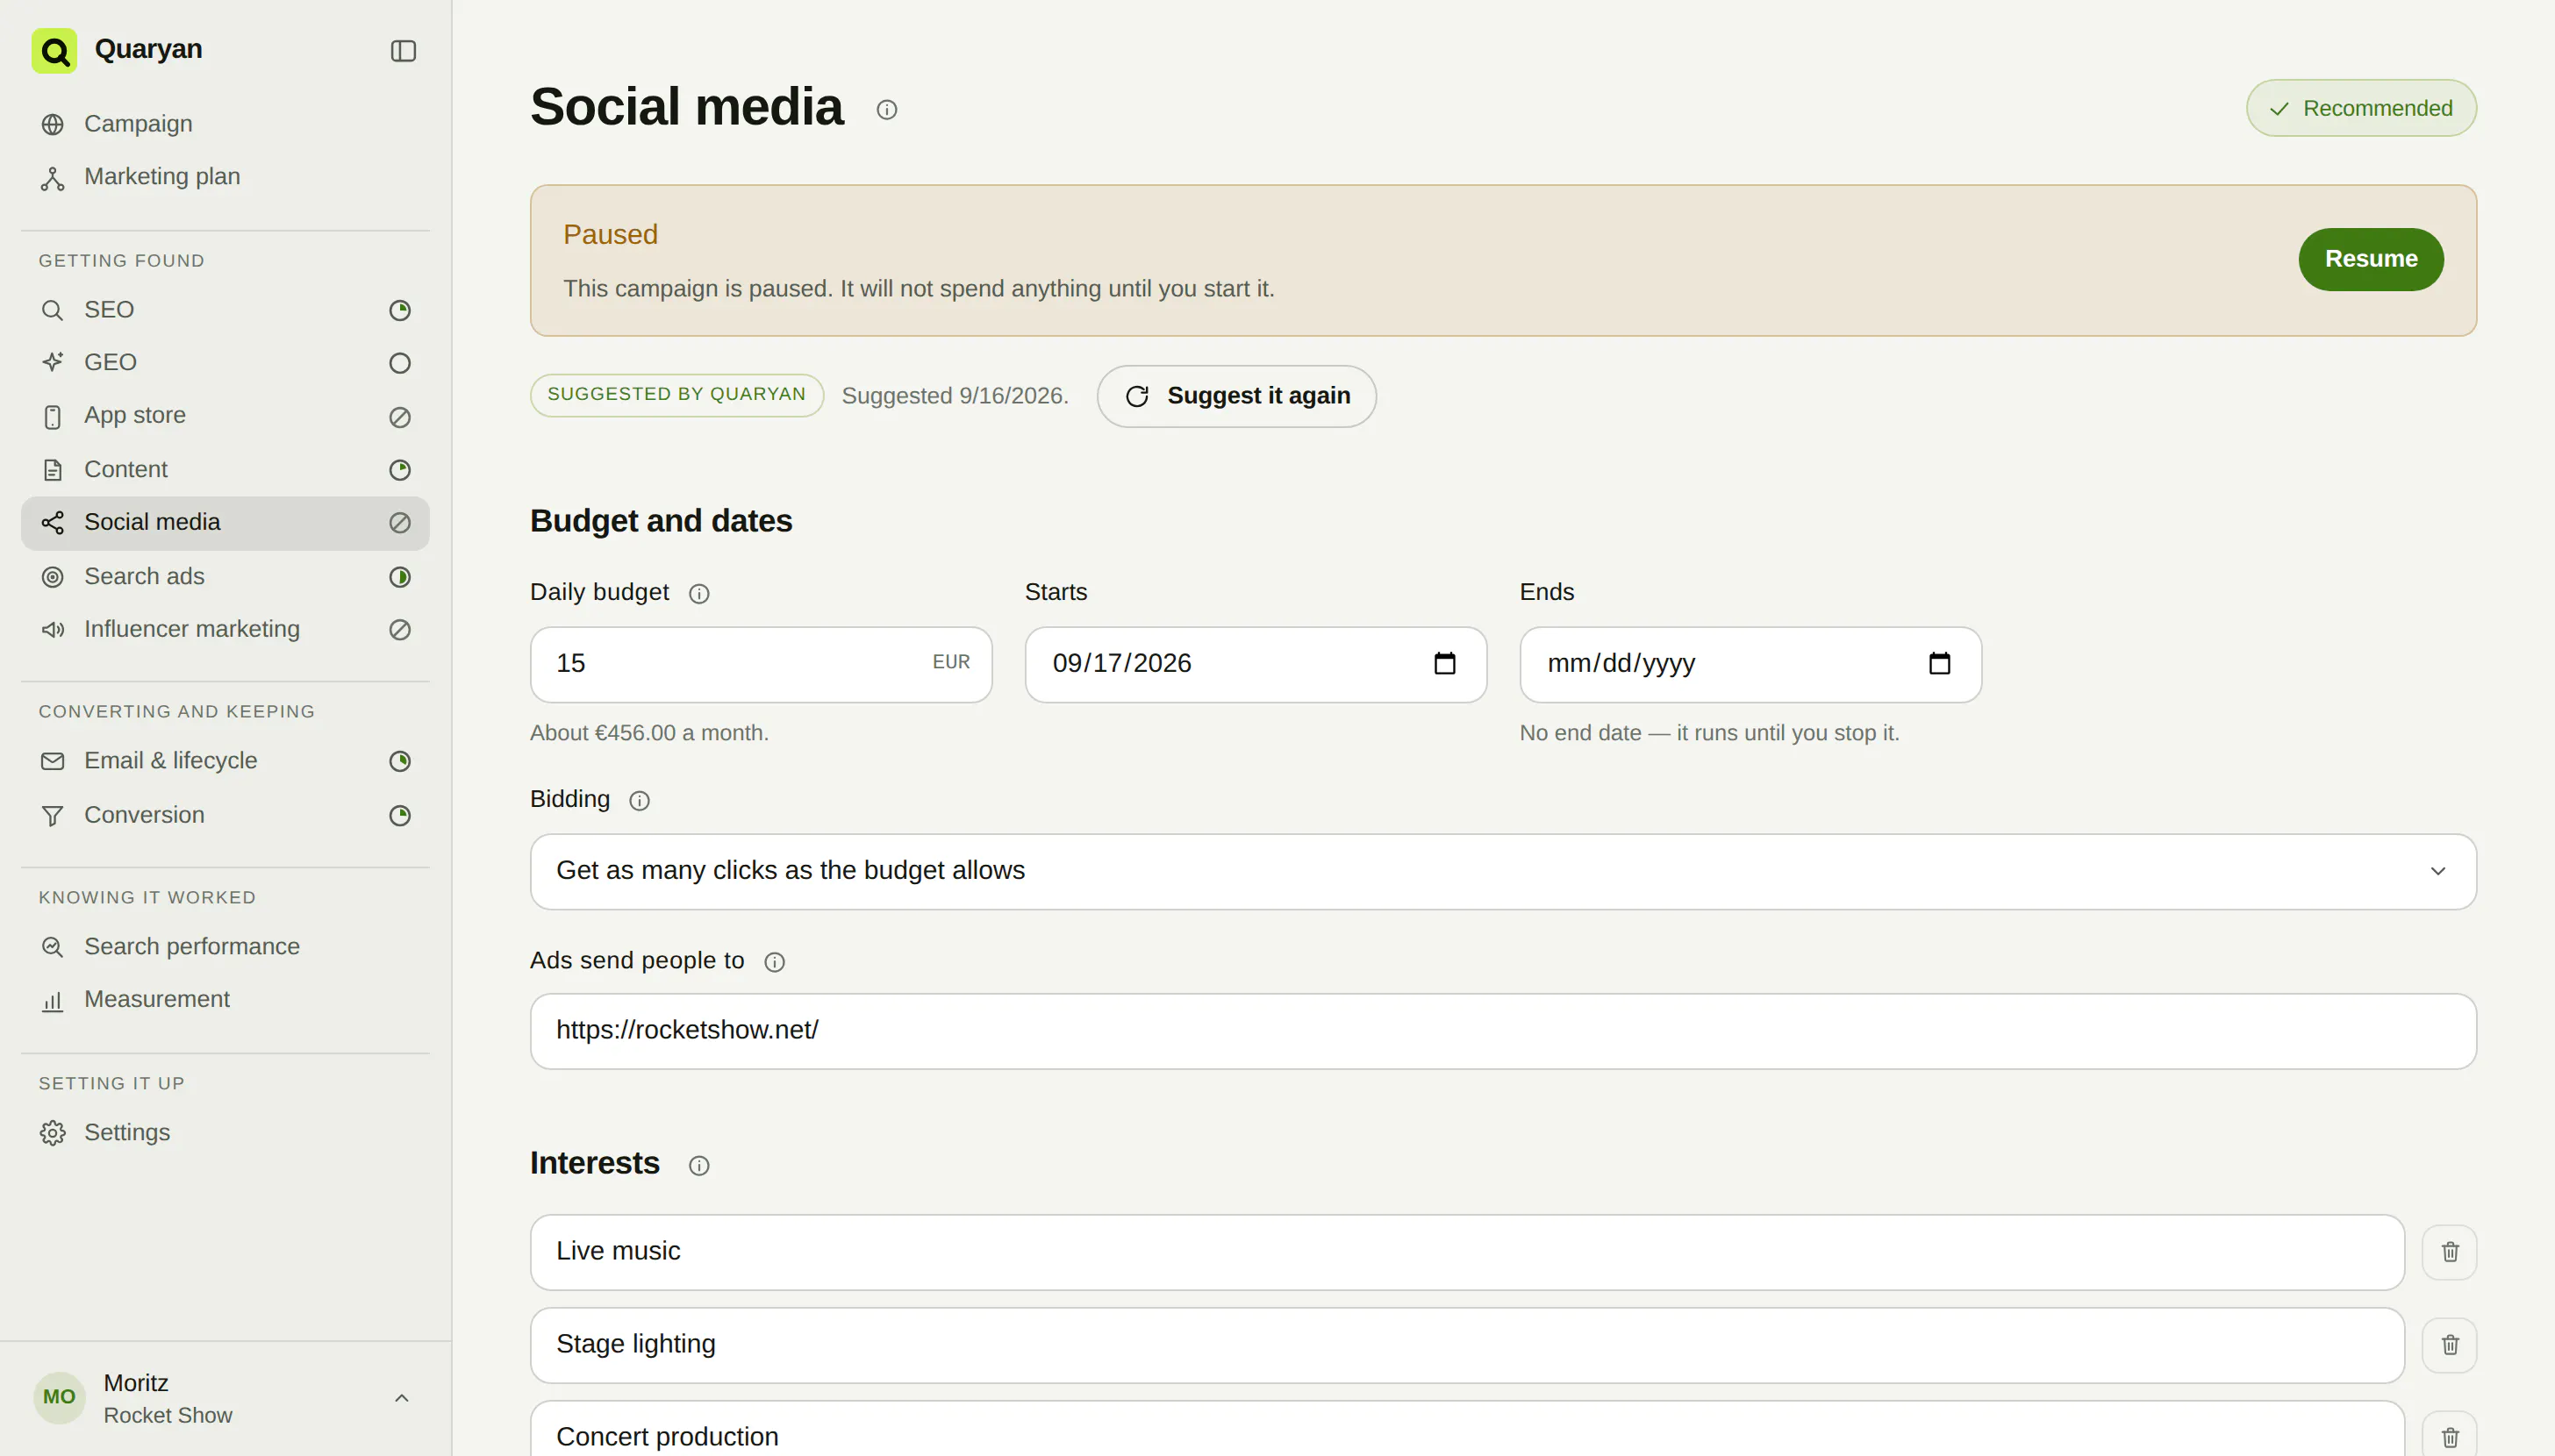Image resolution: width=2555 pixels, height=1456 pixels.
Task: Click the Bidding info icon
Action: [x=639, y=801]
